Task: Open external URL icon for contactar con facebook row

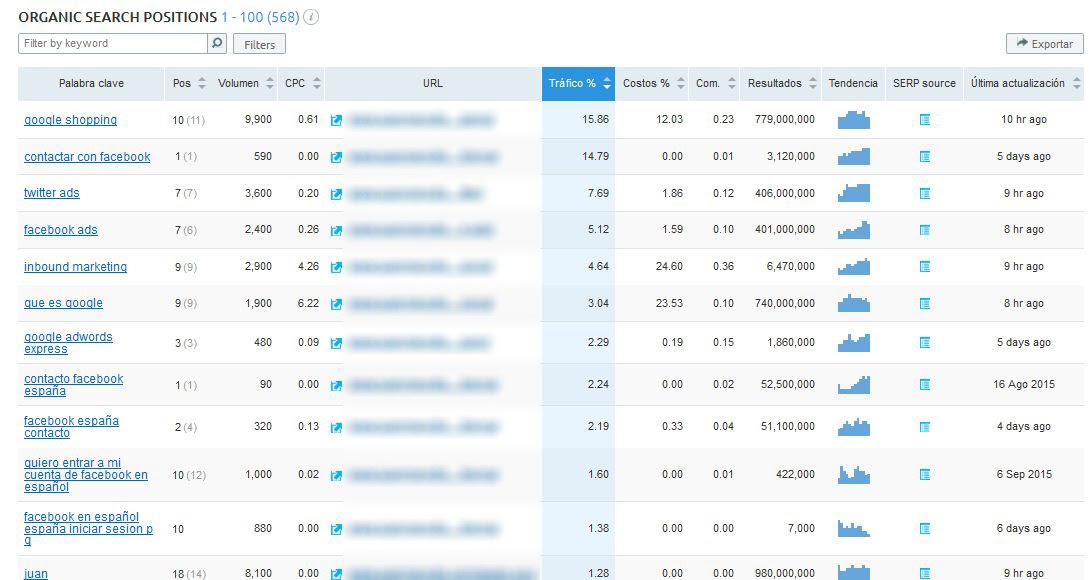Action: point(336,157)
